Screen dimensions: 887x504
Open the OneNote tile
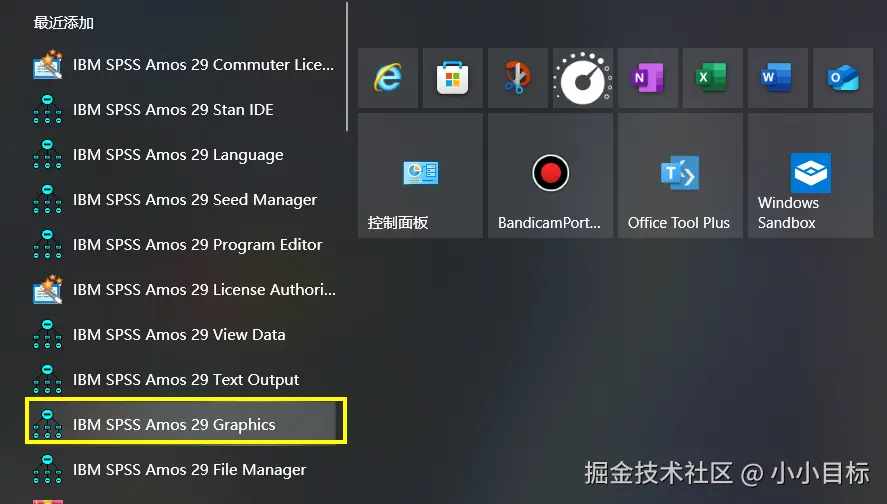648,78
